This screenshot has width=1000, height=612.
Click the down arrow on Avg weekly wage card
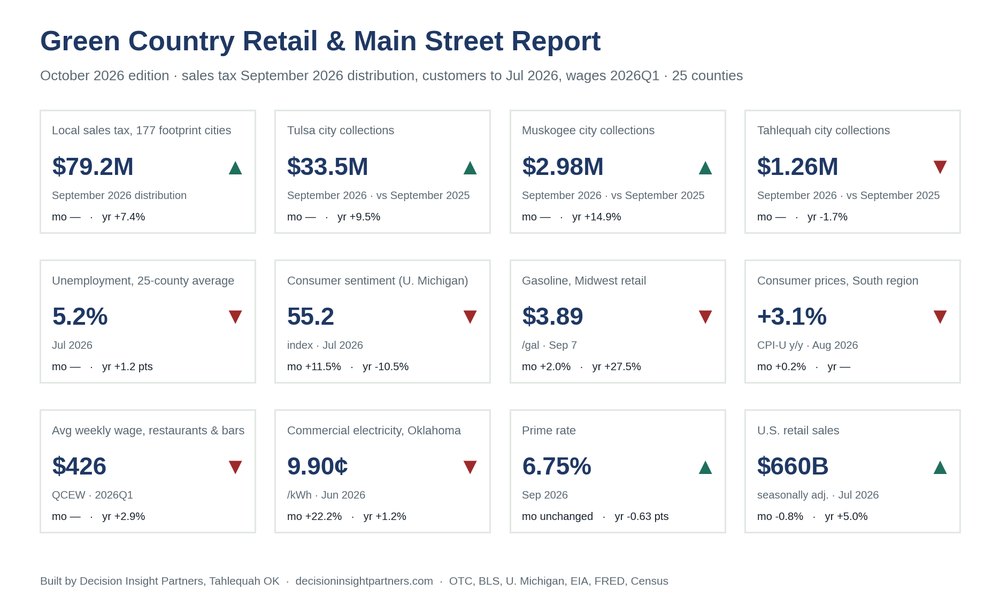pyautogui.click(x=235, y=467)
